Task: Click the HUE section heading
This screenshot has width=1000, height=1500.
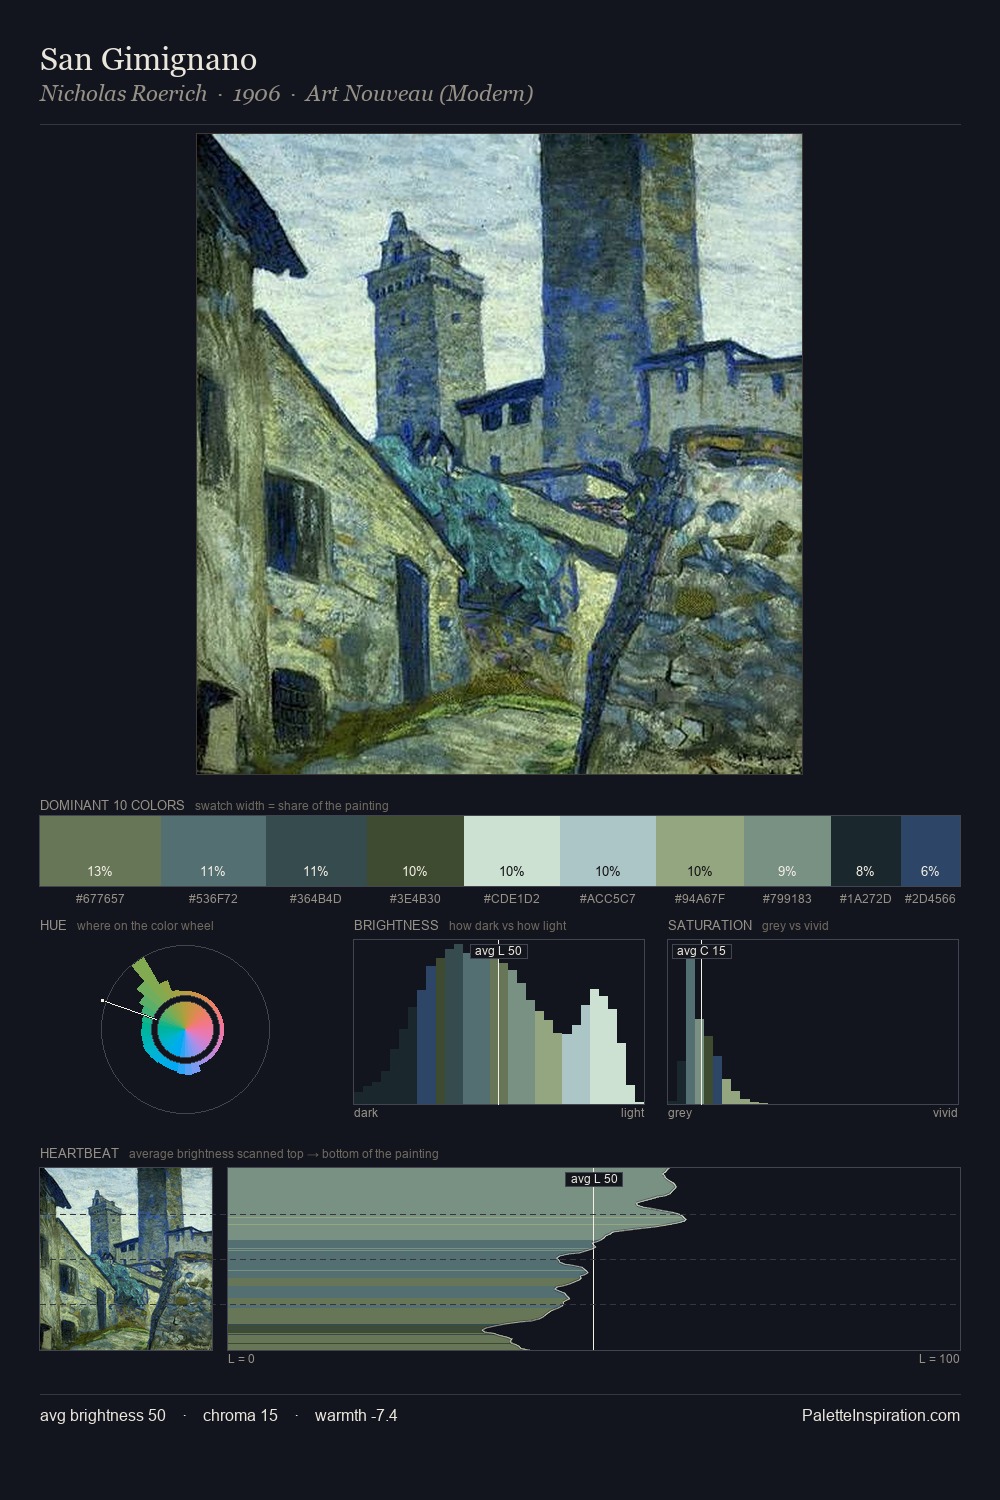Action: pos(53,925)
